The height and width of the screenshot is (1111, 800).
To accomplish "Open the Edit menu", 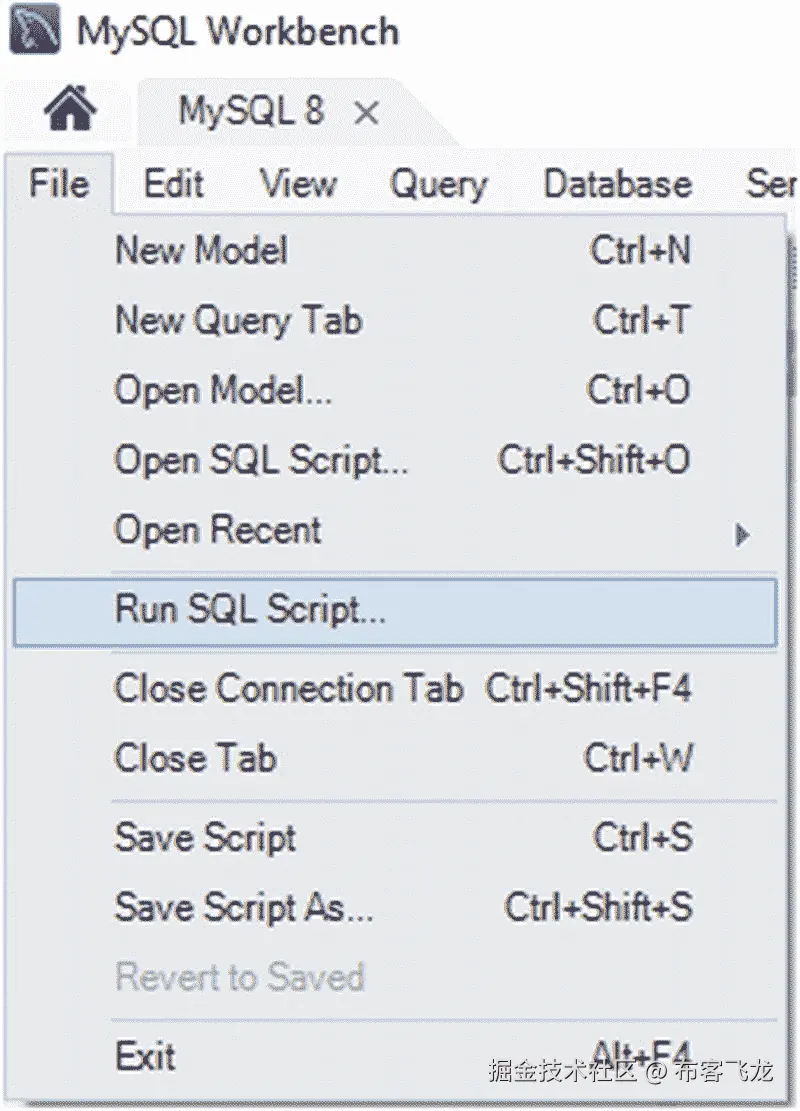I will tap(172, 184).
